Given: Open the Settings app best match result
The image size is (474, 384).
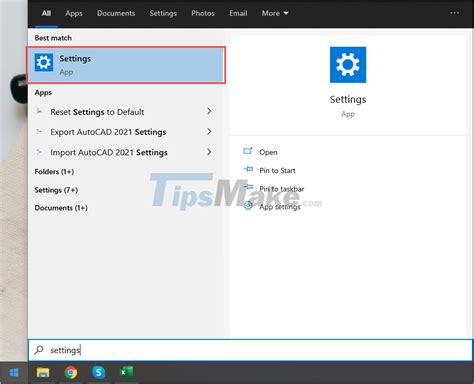Looking at the screenshot, I should point(126,65).
